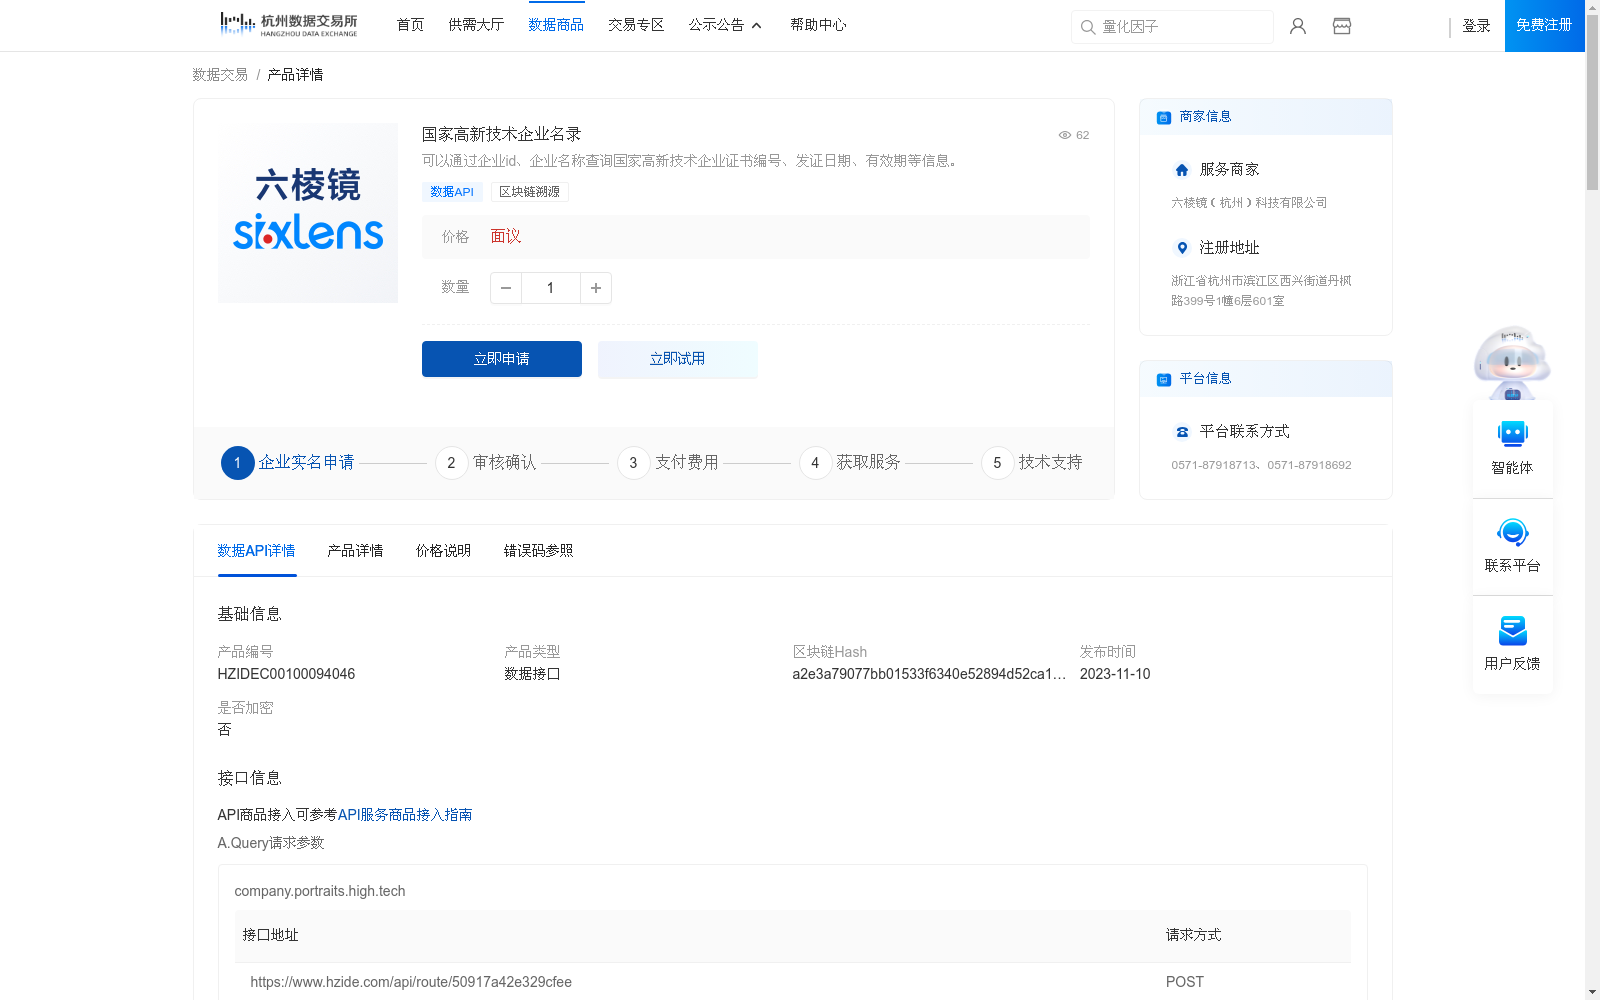Viewport: 1600px width, 1000px height.
Task: Open the 智能体 AI assistant icon
Action: [x=1512, y=432]
